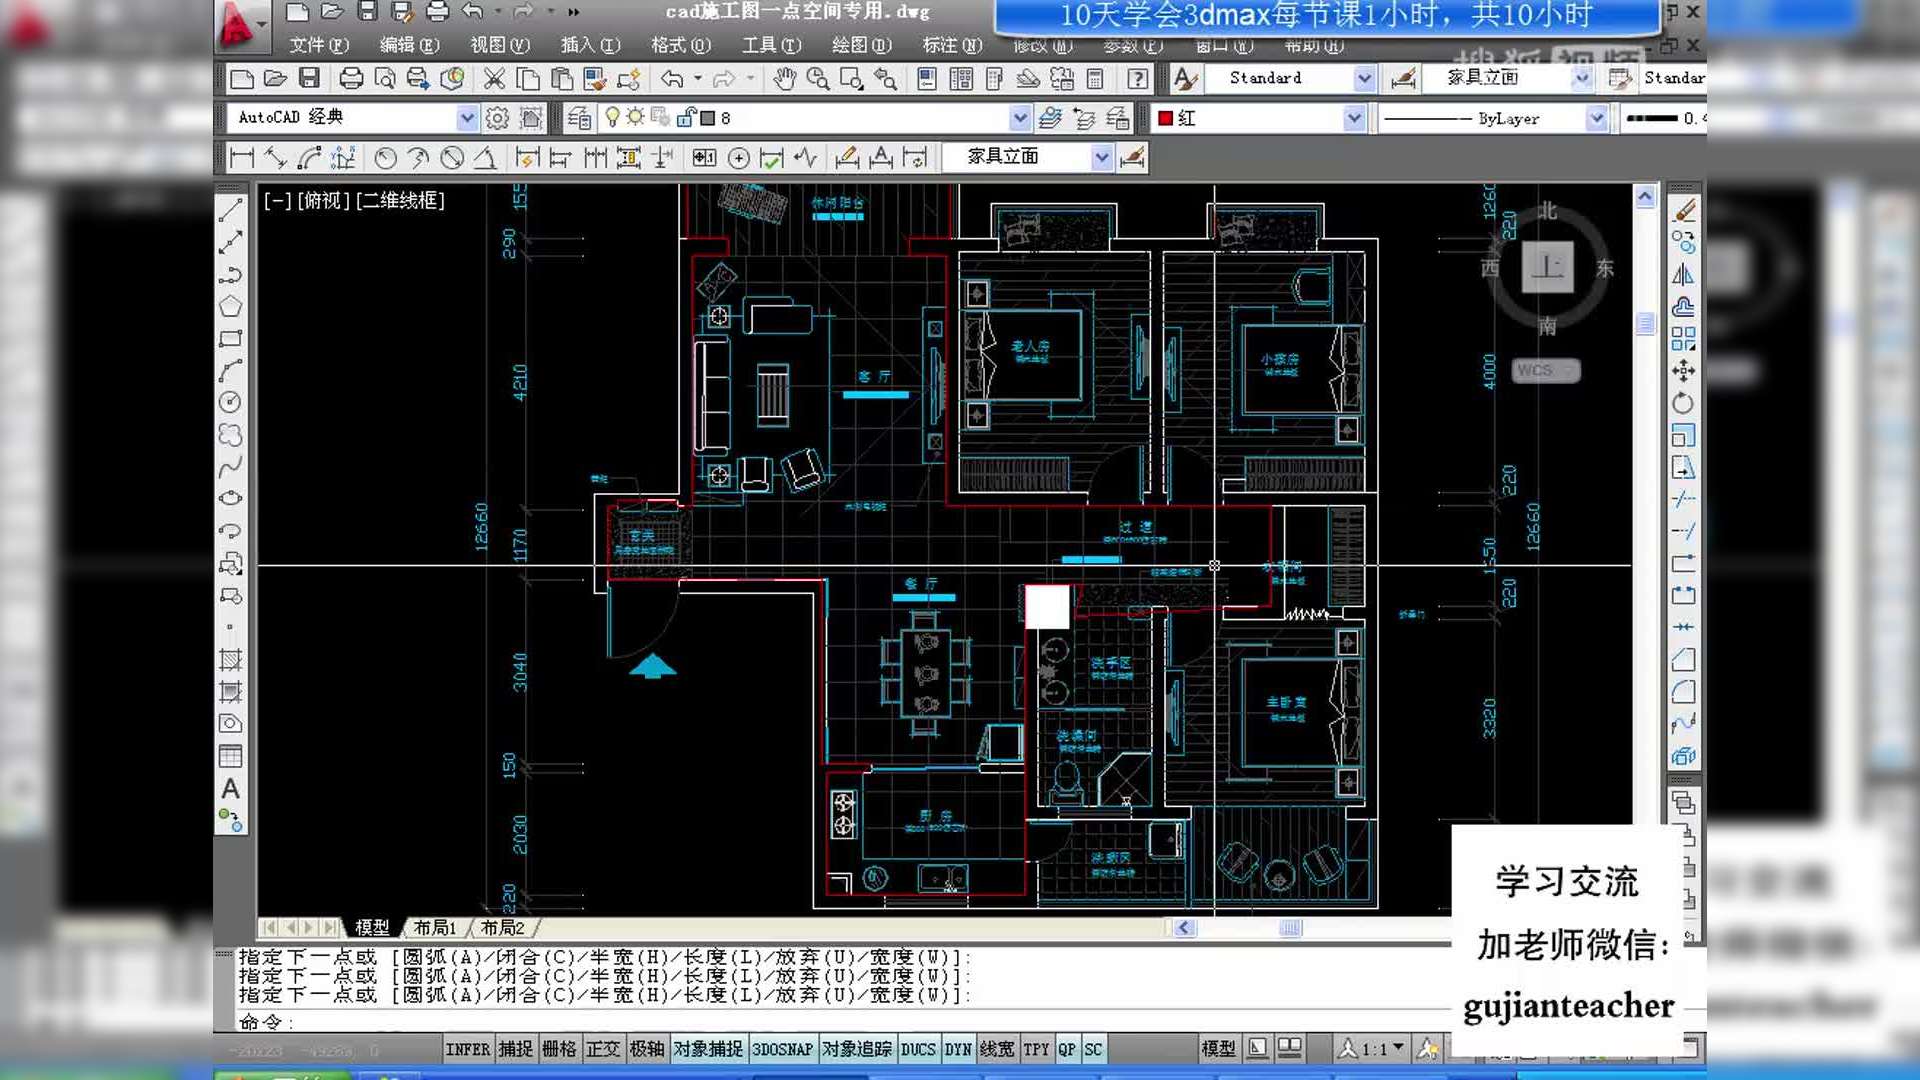Open the 标注 menu
Viewport: 1920px width, 1080px height.
[x=952, y=45]
